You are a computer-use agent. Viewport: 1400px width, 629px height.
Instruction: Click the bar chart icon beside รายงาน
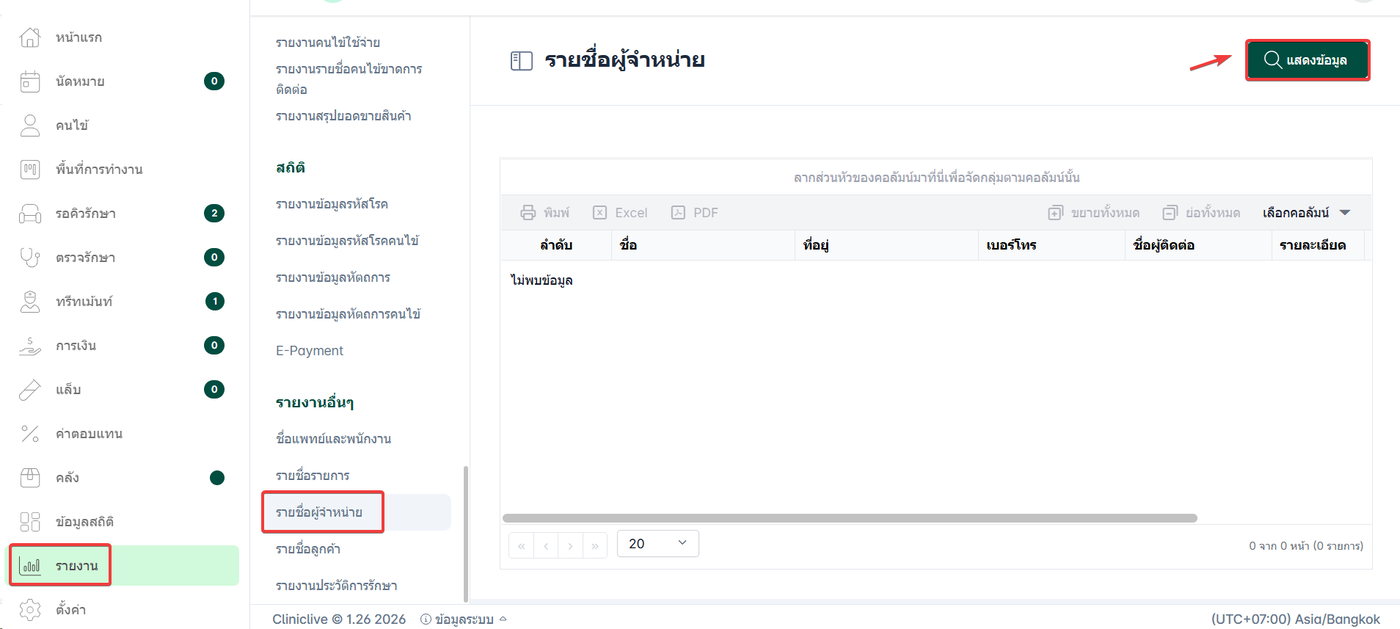coord(31,566)
